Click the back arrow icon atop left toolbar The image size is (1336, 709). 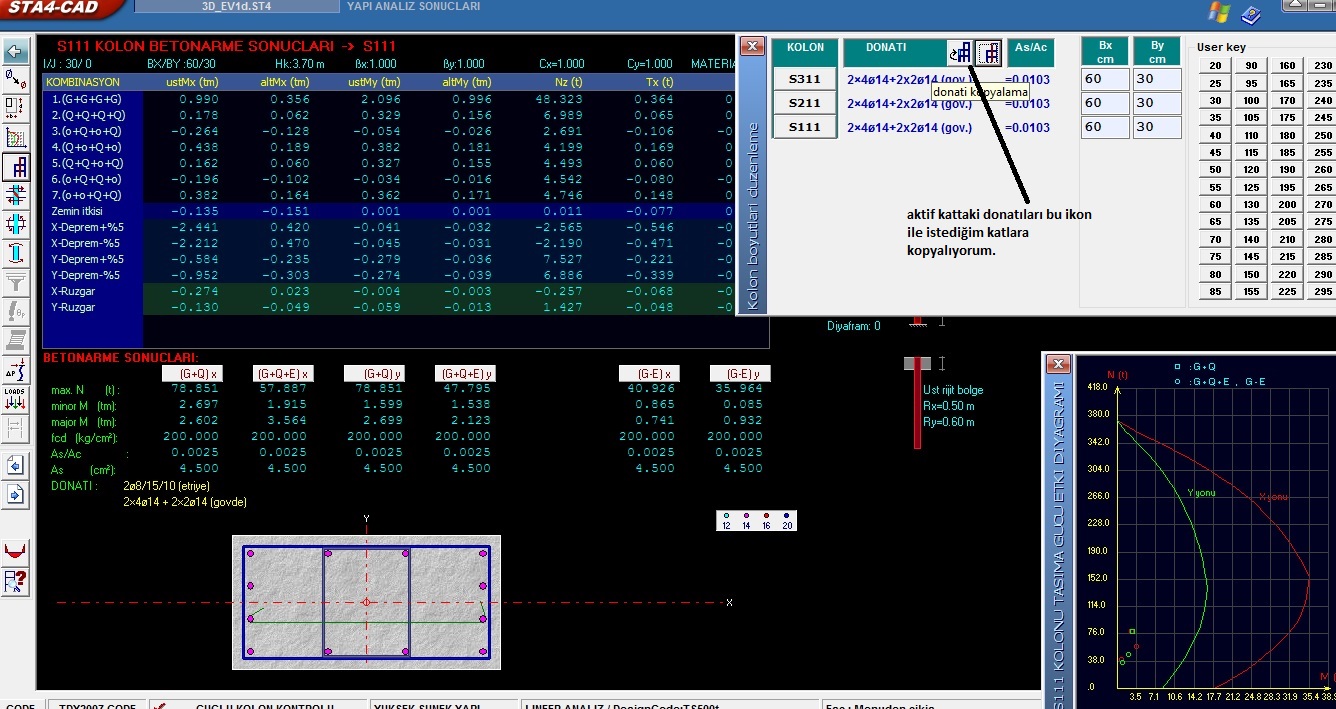click(16, 52)
